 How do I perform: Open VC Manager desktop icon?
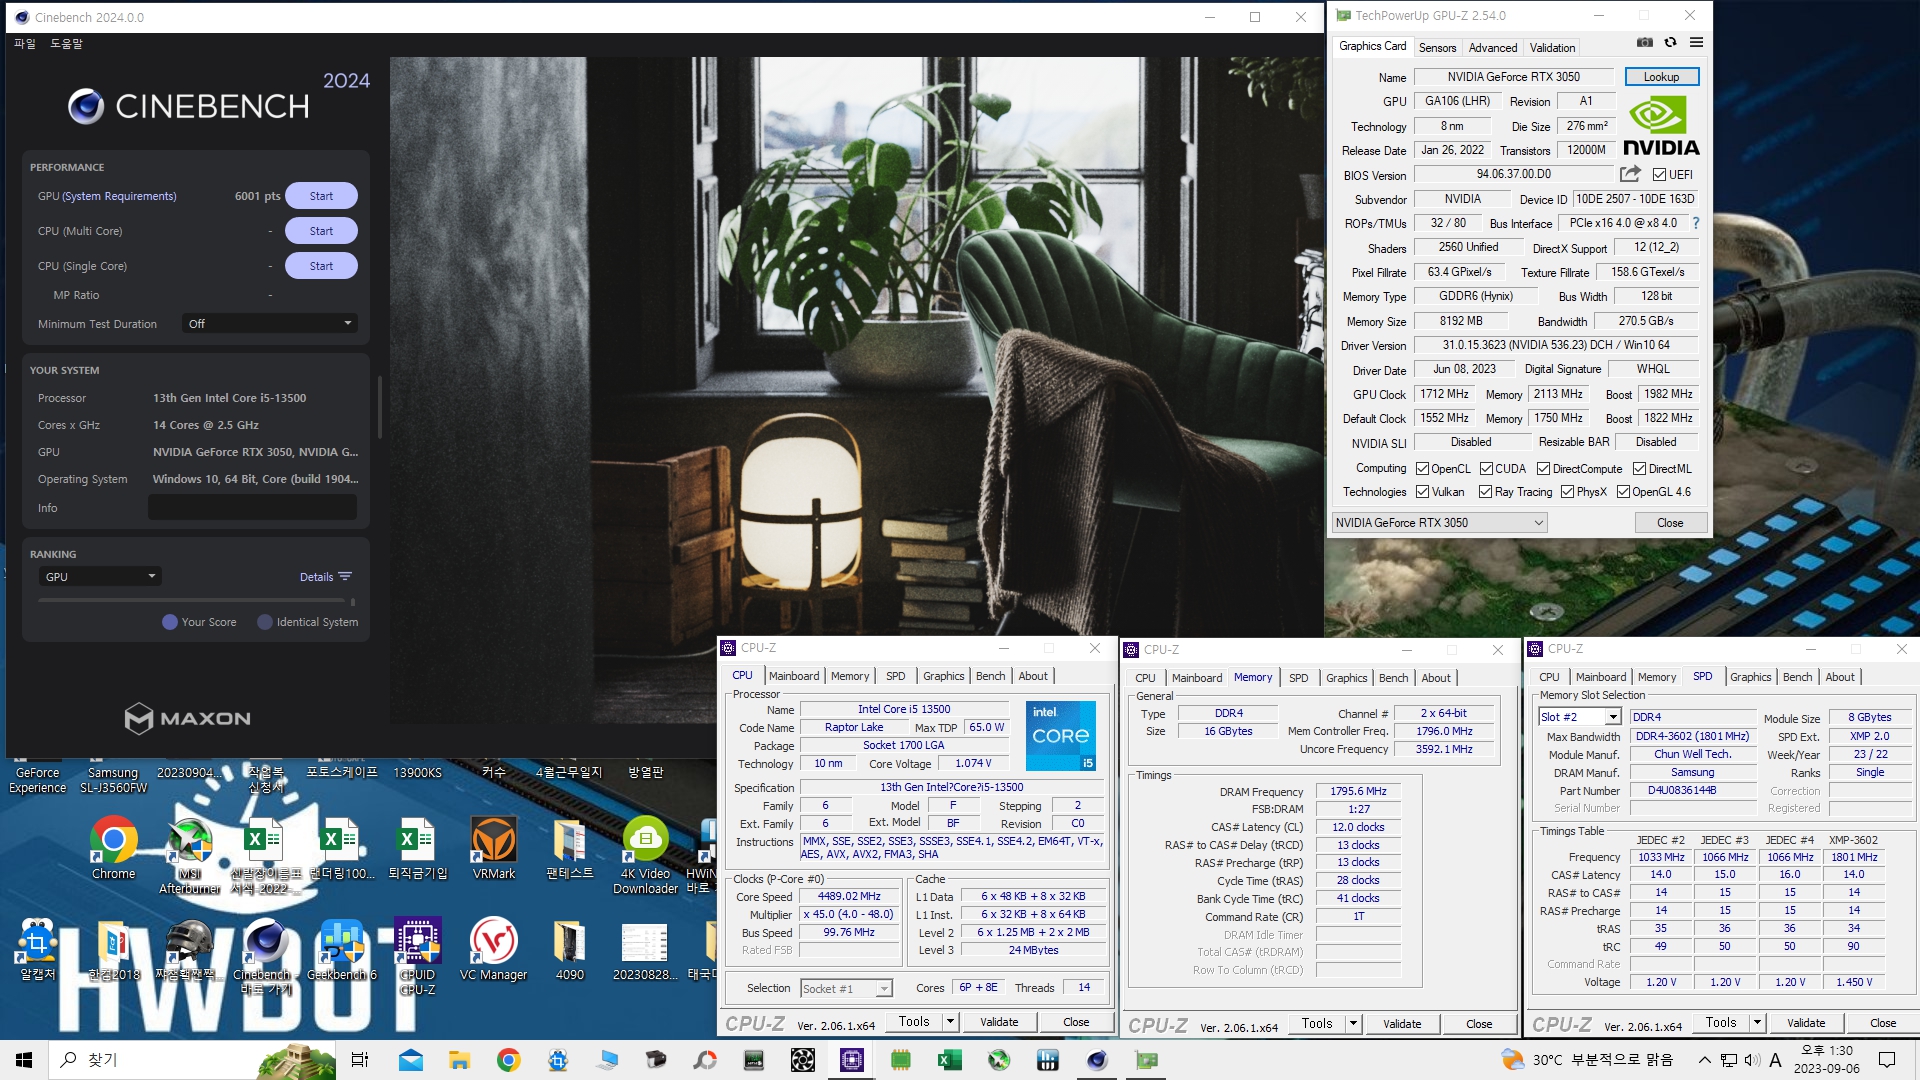coord(494,949)
